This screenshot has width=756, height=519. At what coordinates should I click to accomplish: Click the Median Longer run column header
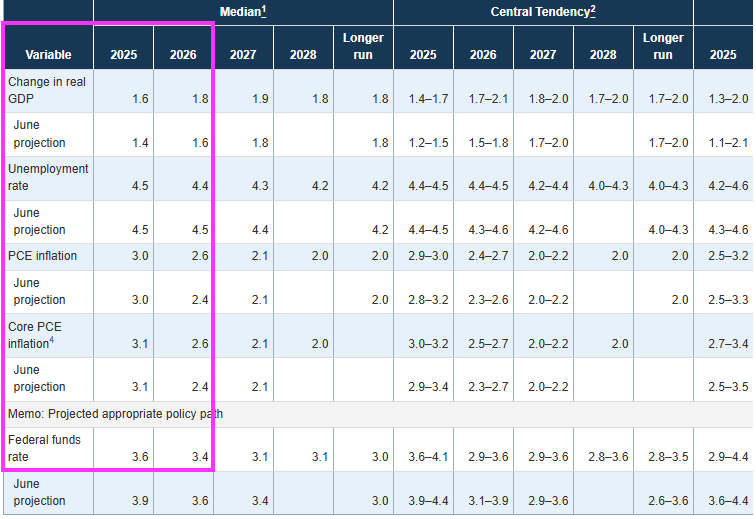point(363,46)
